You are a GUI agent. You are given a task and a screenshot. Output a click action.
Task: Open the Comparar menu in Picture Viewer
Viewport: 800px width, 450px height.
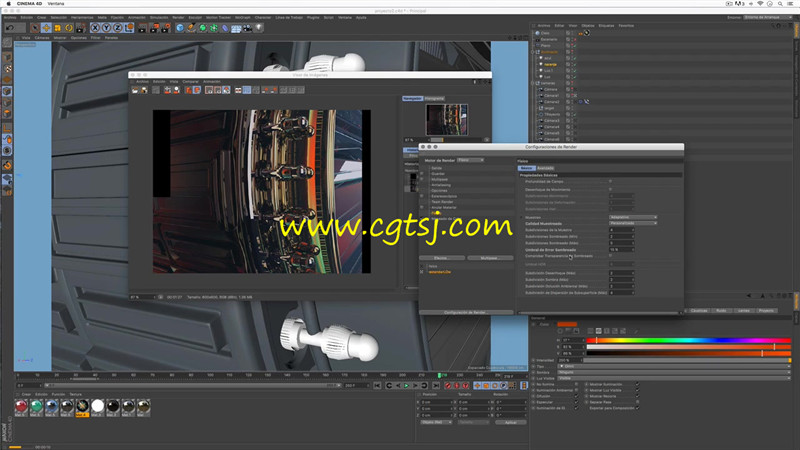tap(190, 82)
